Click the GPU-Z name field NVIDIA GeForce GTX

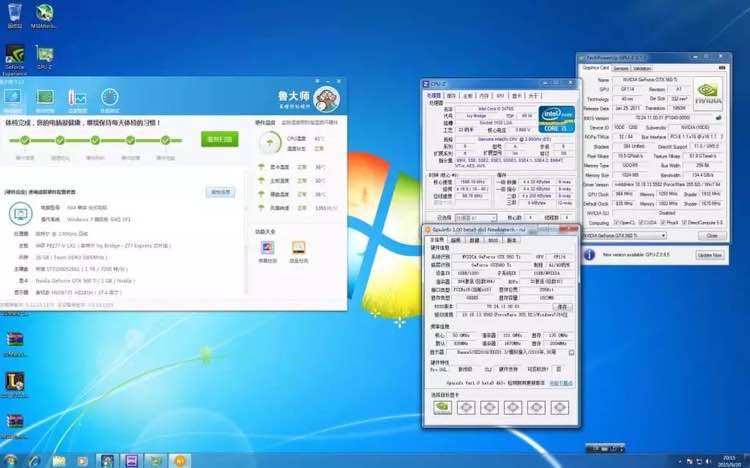pos(651,79)
